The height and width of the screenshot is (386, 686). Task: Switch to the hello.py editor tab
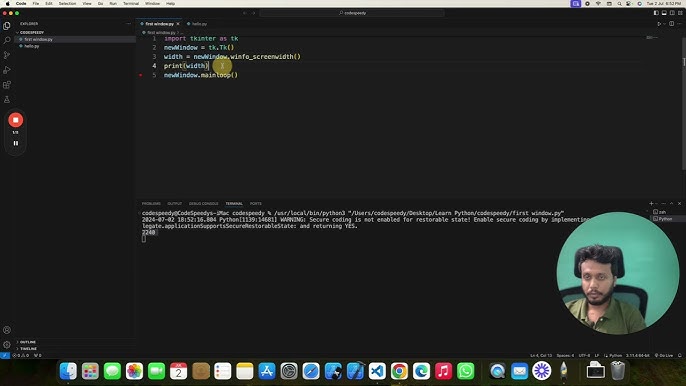(197, 24)
